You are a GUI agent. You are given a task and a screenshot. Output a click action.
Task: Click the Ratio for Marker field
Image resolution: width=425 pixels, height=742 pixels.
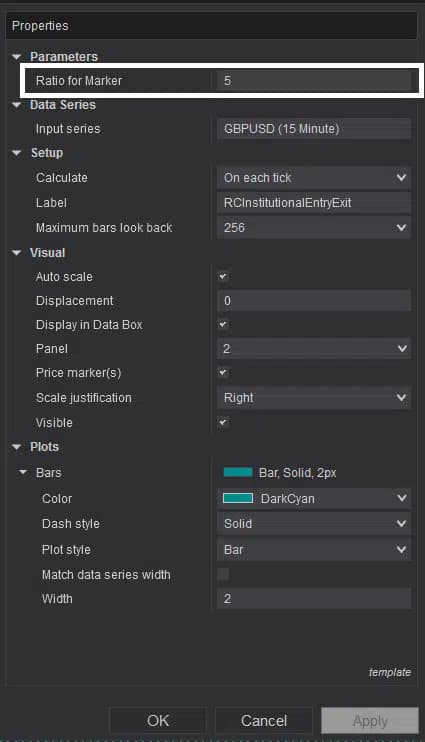pyautogui.click(x=314, y=81)
